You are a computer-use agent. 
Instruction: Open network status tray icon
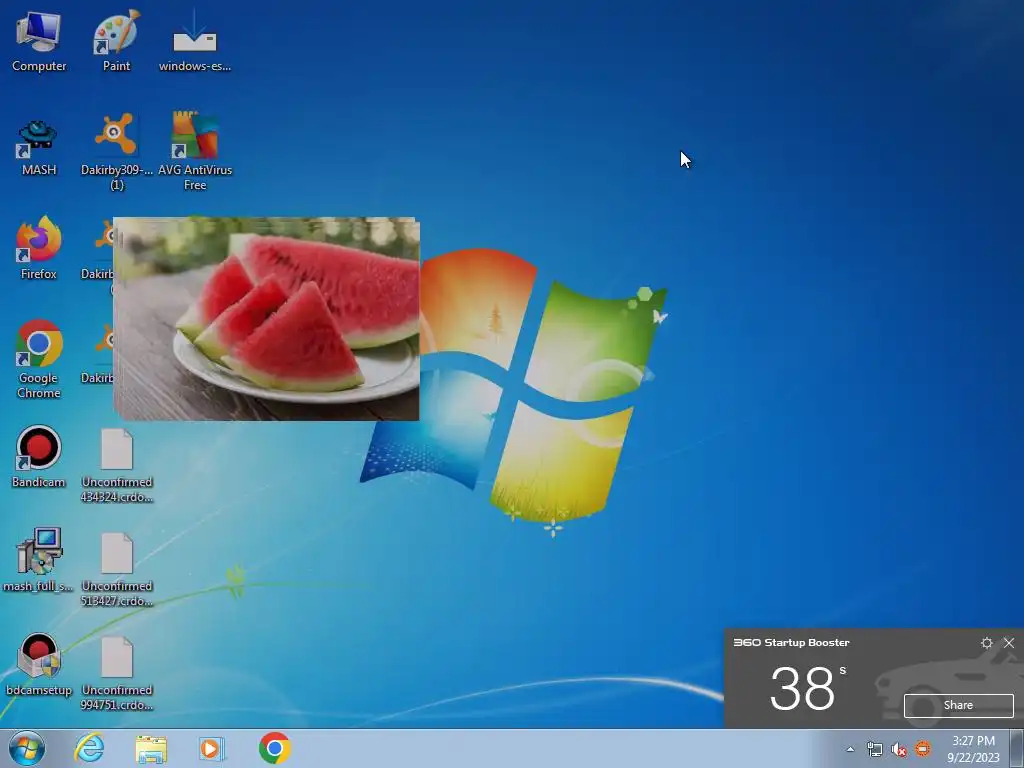pos(874,749)
